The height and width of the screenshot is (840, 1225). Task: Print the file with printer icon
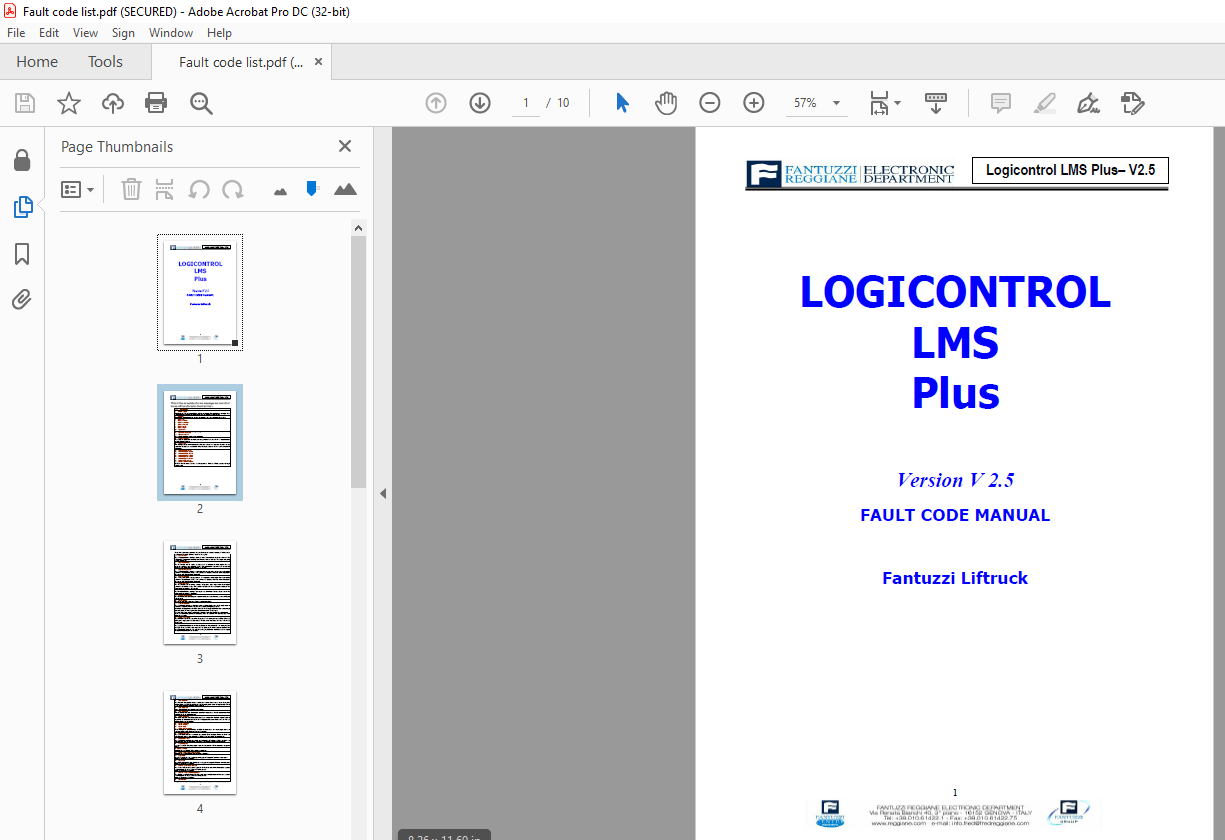[x=156, y=103]
